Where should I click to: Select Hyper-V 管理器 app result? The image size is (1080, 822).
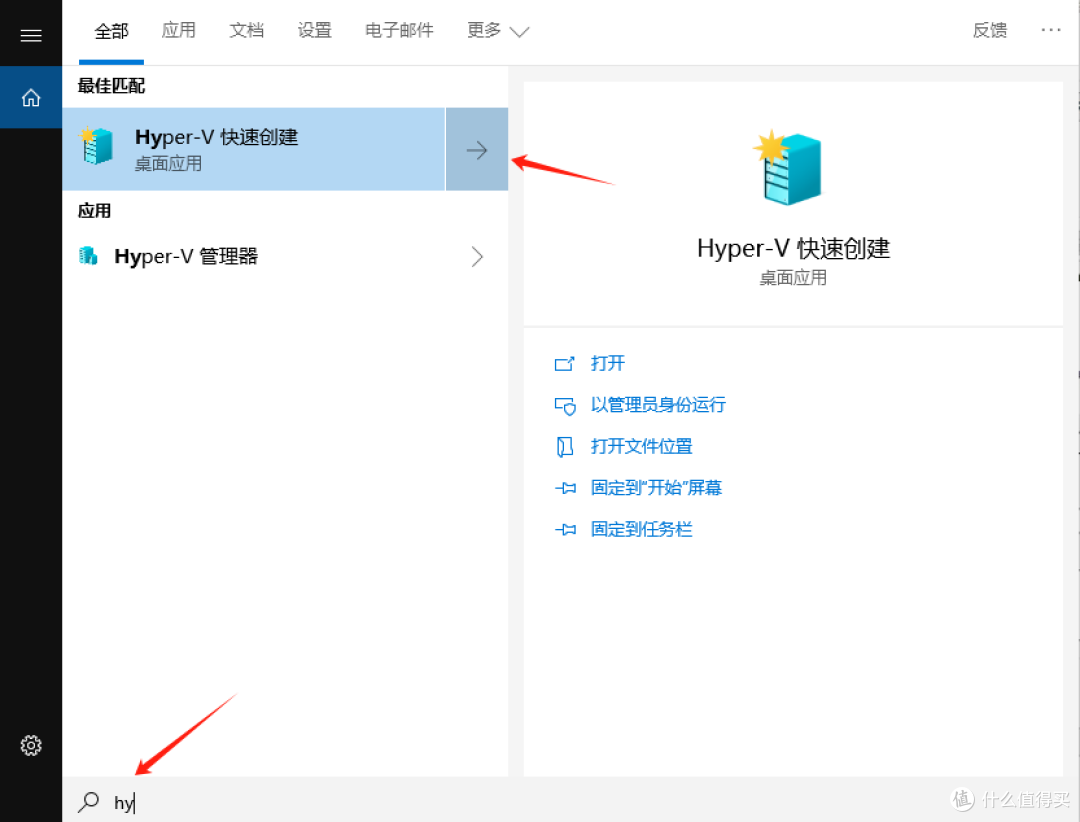(x=285, y=256)
